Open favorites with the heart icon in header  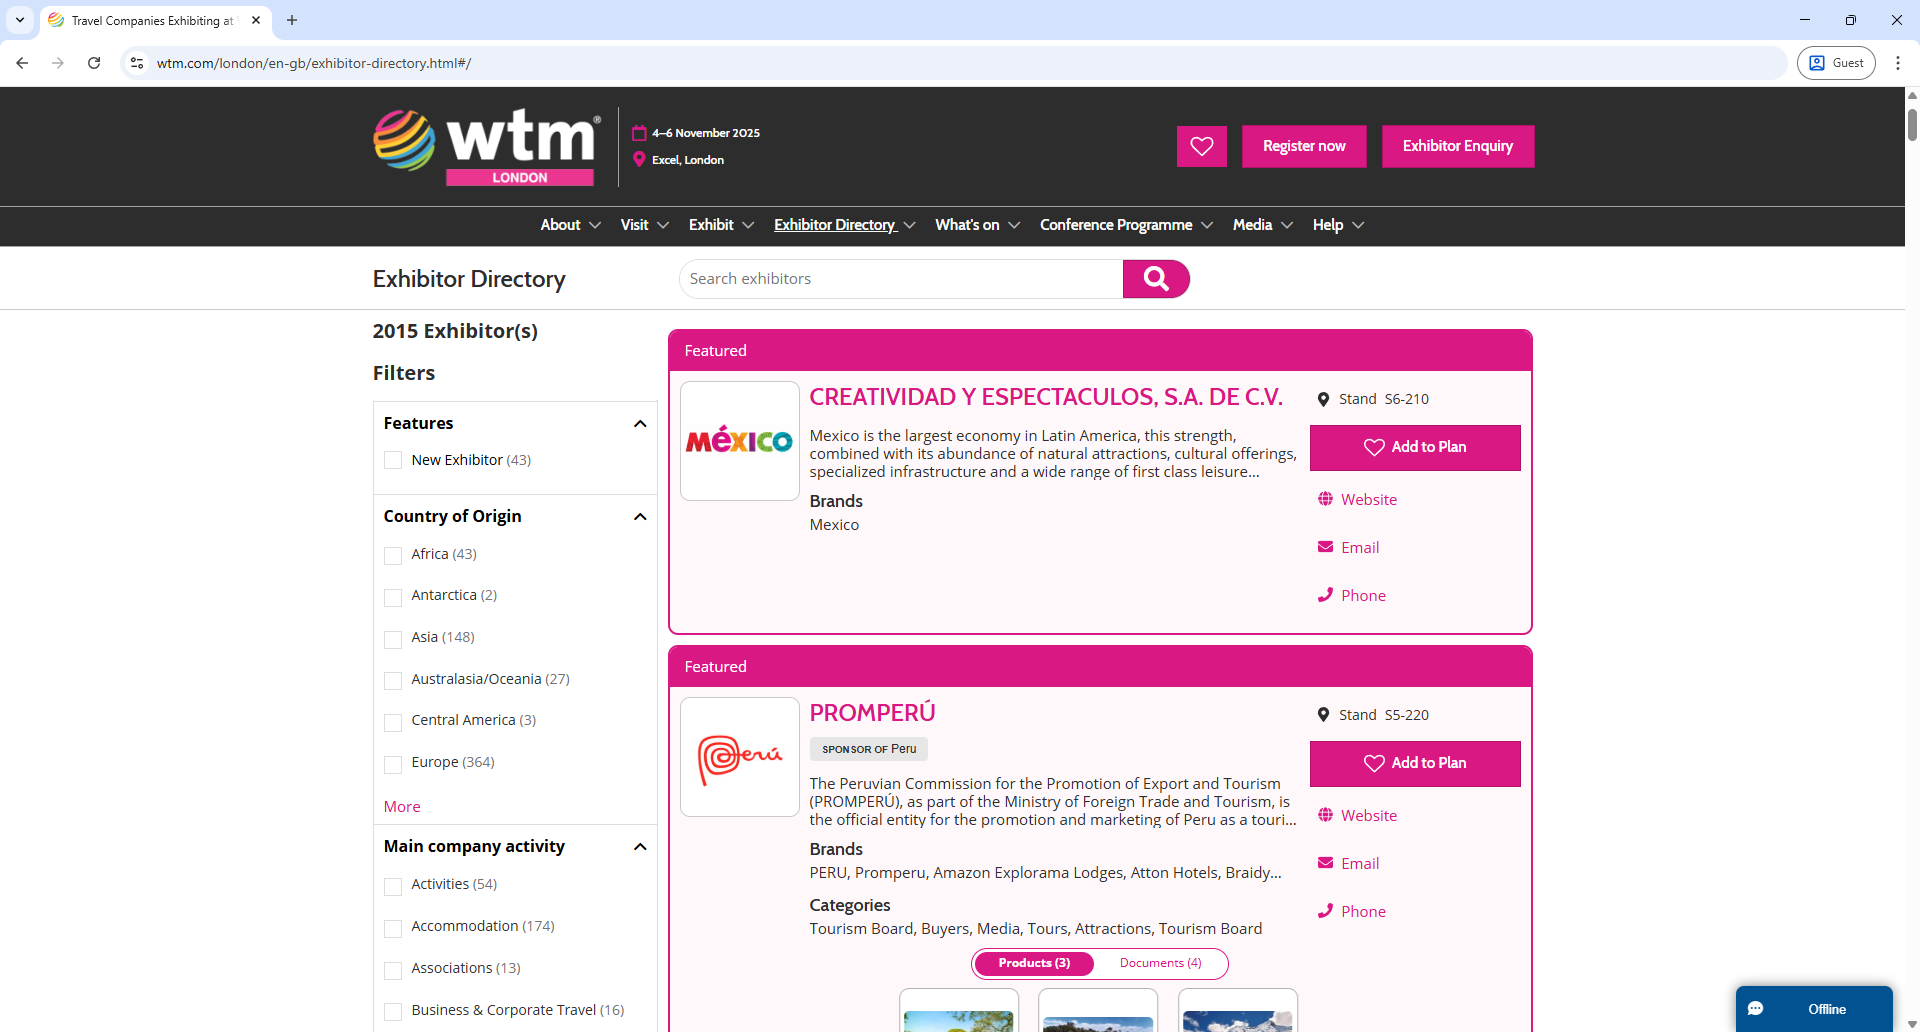[x=1201, y=146]
